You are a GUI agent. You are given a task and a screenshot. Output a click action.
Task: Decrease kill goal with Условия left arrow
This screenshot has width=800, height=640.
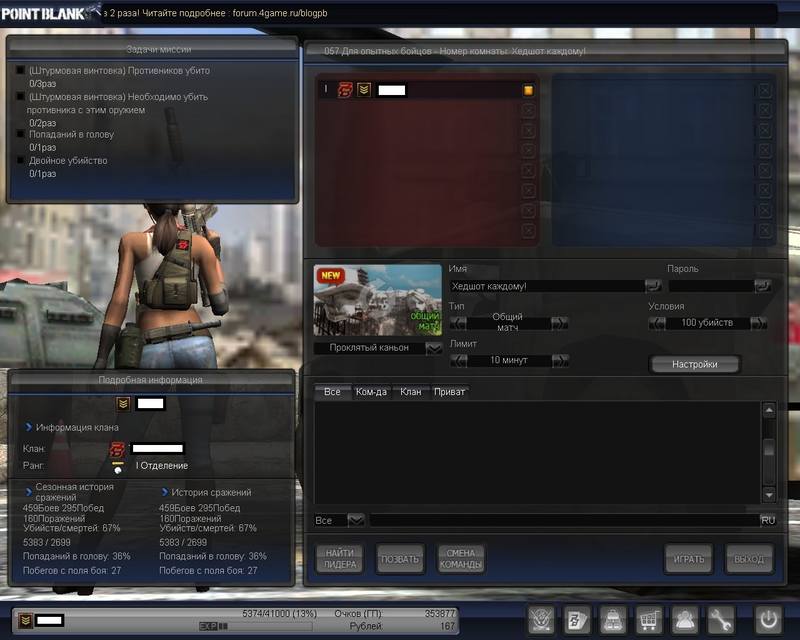[657, 323]
